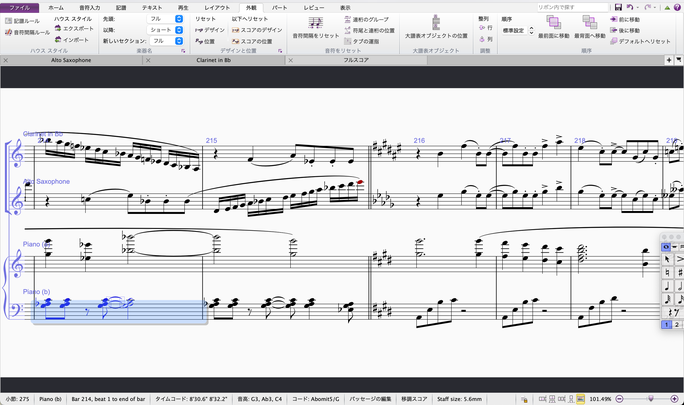684x405 pixels.
Task: Zoom in with plus button
Action: pos(675,399)
